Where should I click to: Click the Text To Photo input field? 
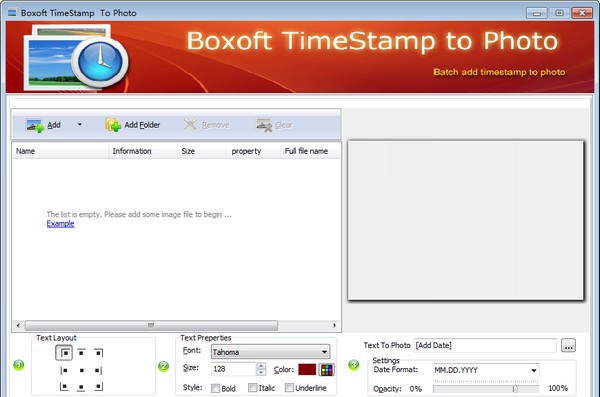[x=485, y=345]
